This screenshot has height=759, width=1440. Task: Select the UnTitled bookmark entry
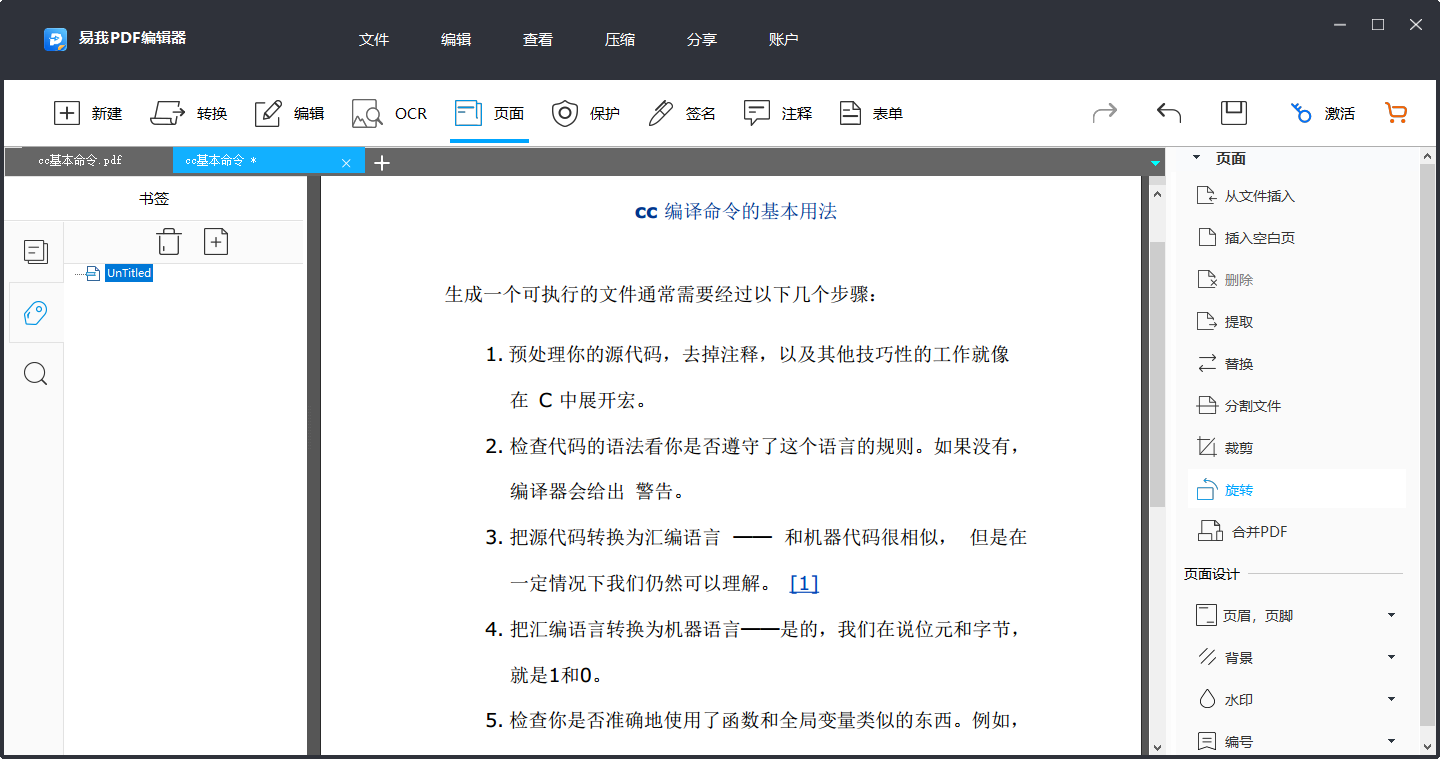point(129,273)
